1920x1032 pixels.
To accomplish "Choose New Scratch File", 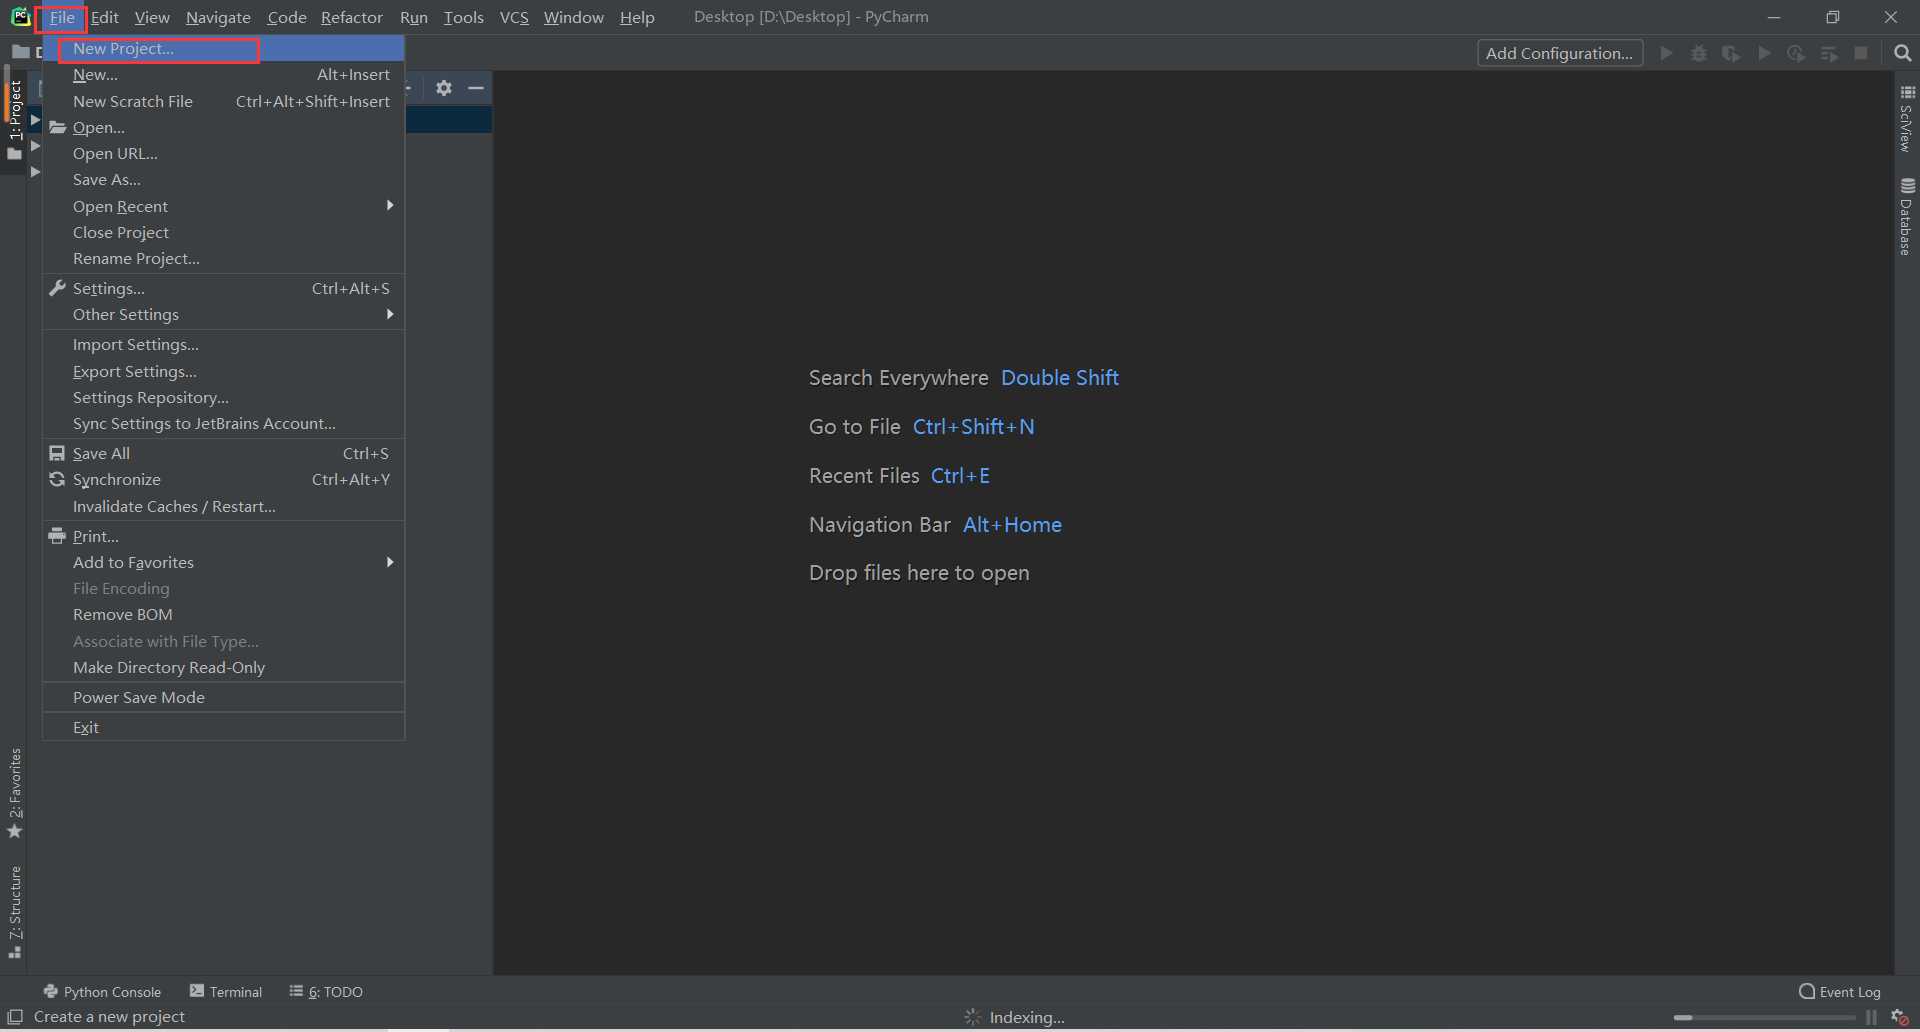I will (223, 101).
